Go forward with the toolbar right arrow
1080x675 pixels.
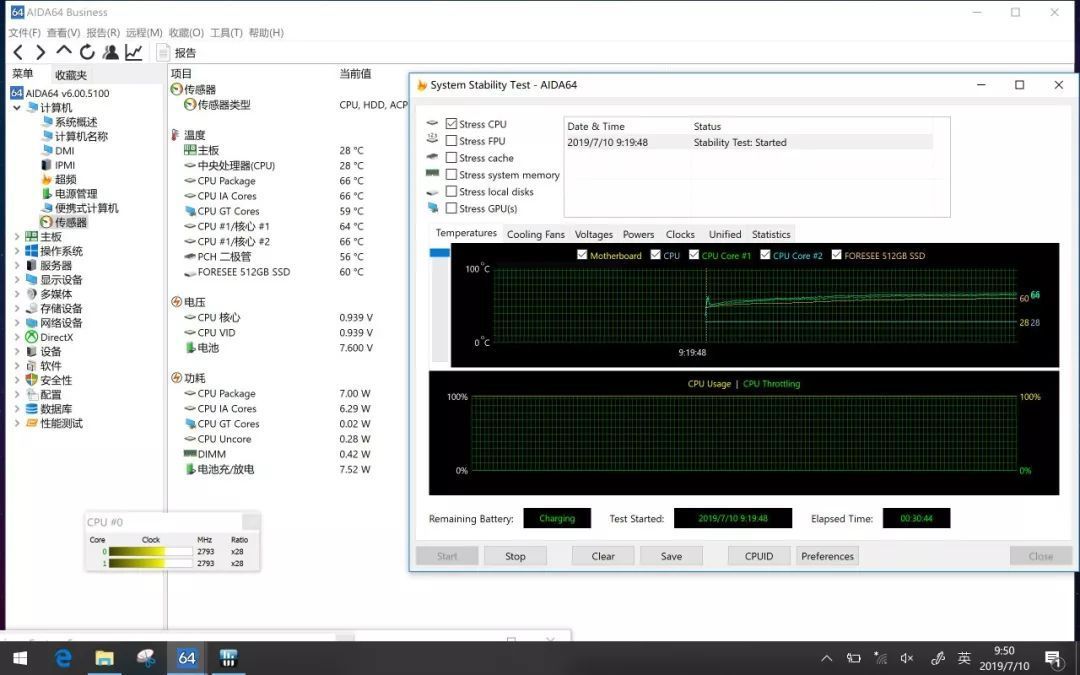pos(41,52)
